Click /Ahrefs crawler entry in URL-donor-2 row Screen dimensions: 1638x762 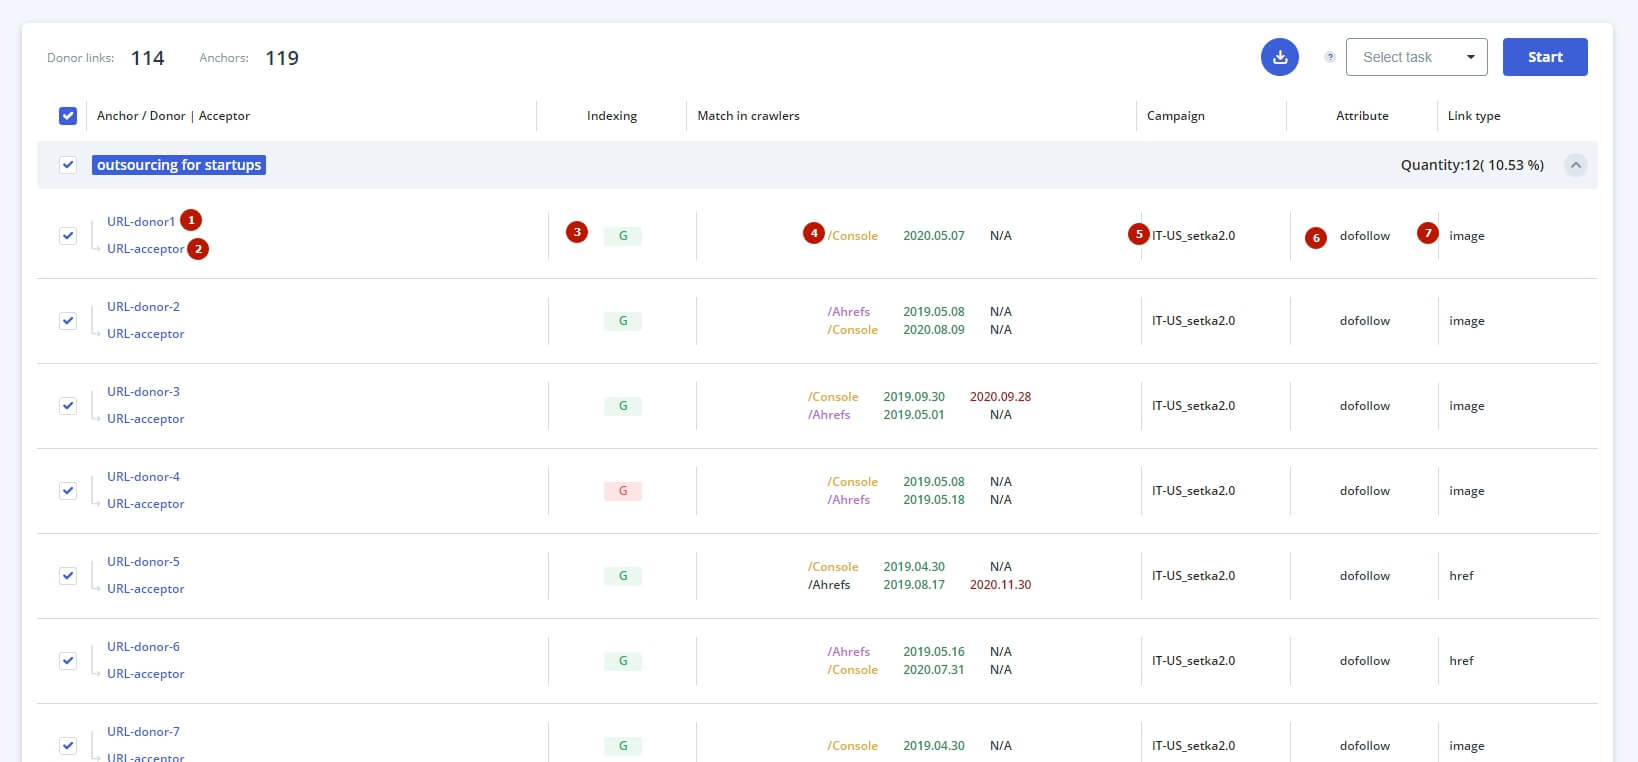pos(848,312)
